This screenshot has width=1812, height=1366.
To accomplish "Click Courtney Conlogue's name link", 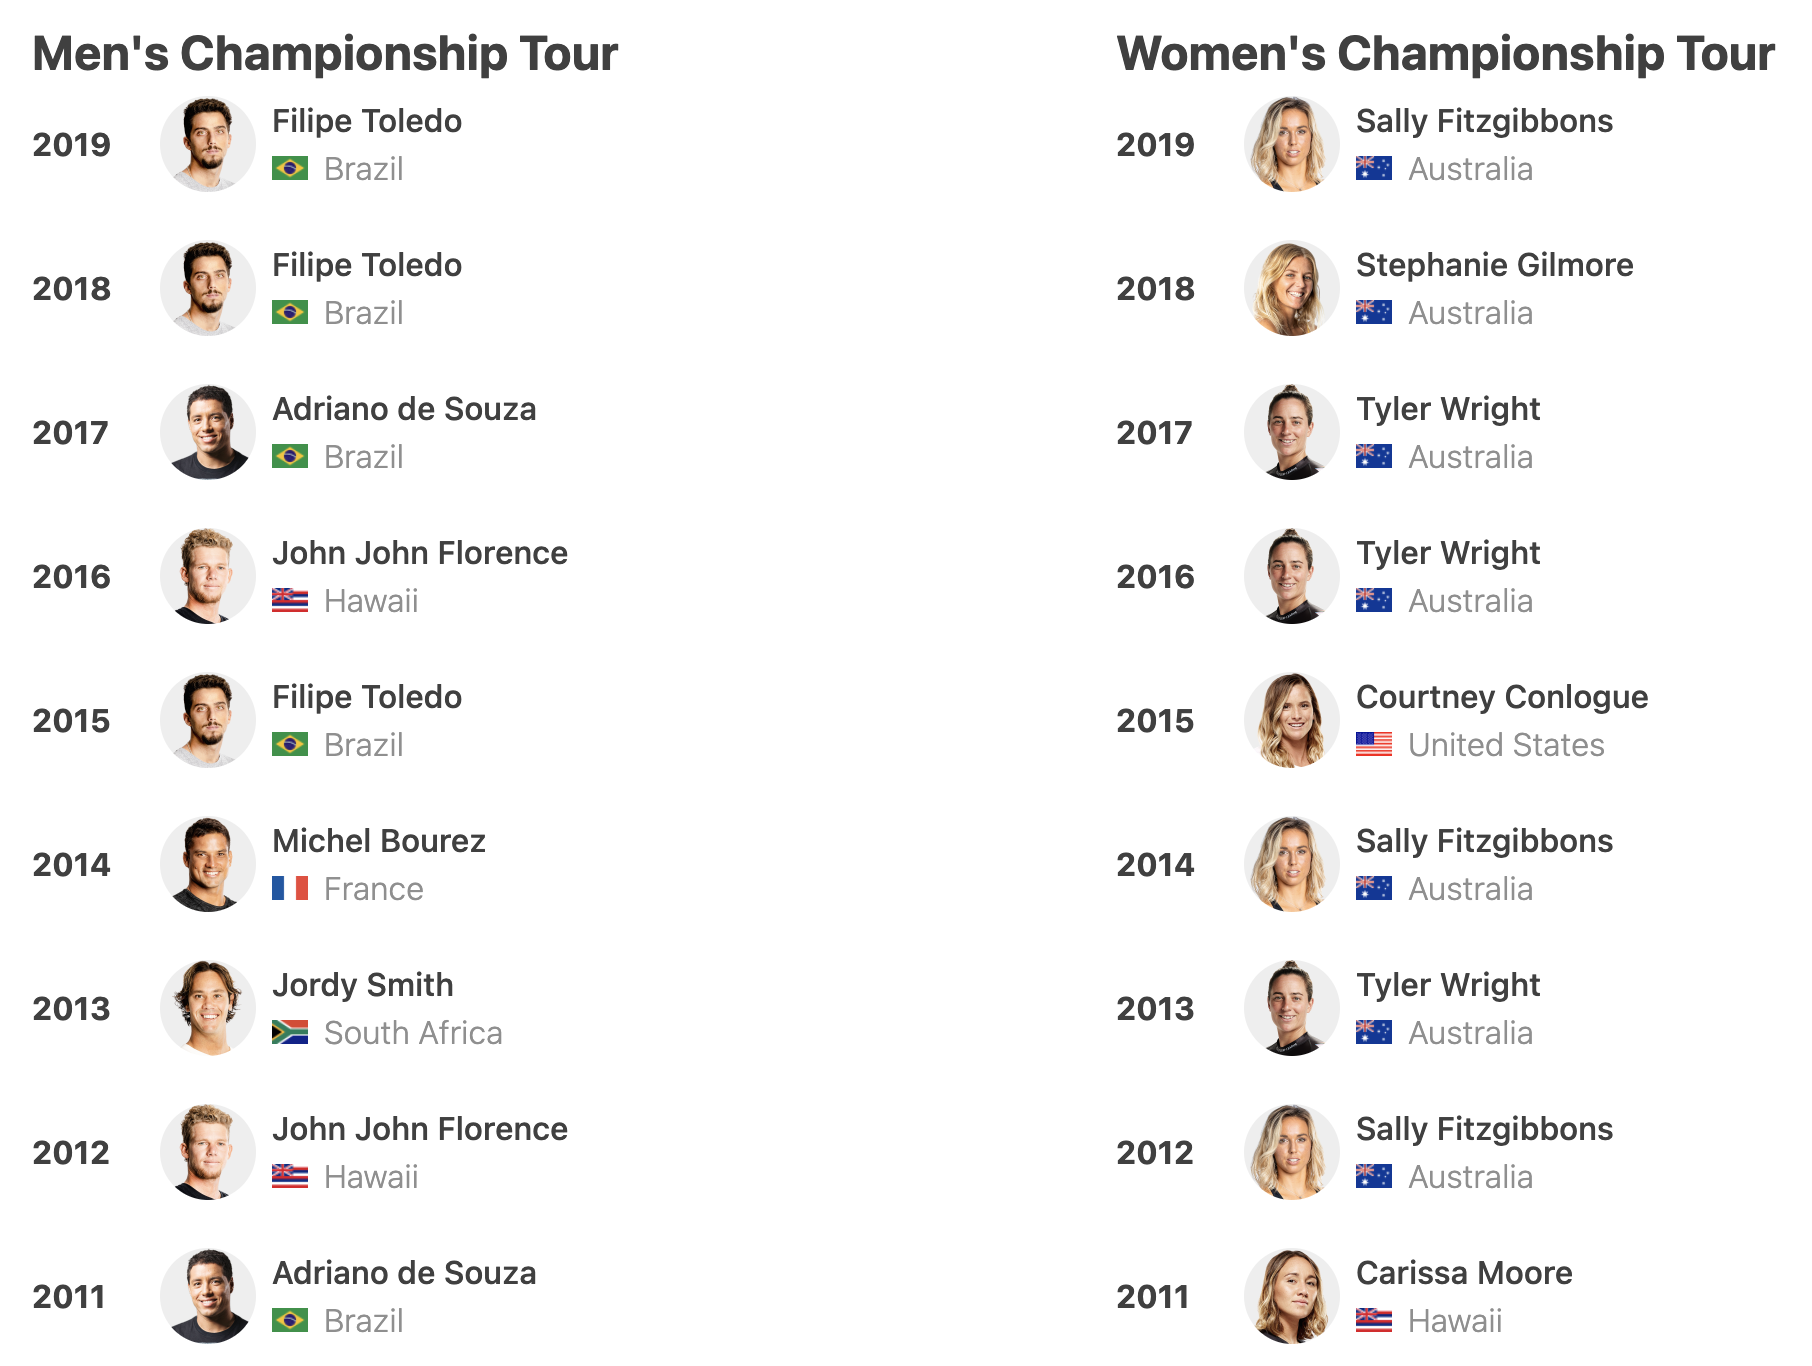I will click(1502, 697).
